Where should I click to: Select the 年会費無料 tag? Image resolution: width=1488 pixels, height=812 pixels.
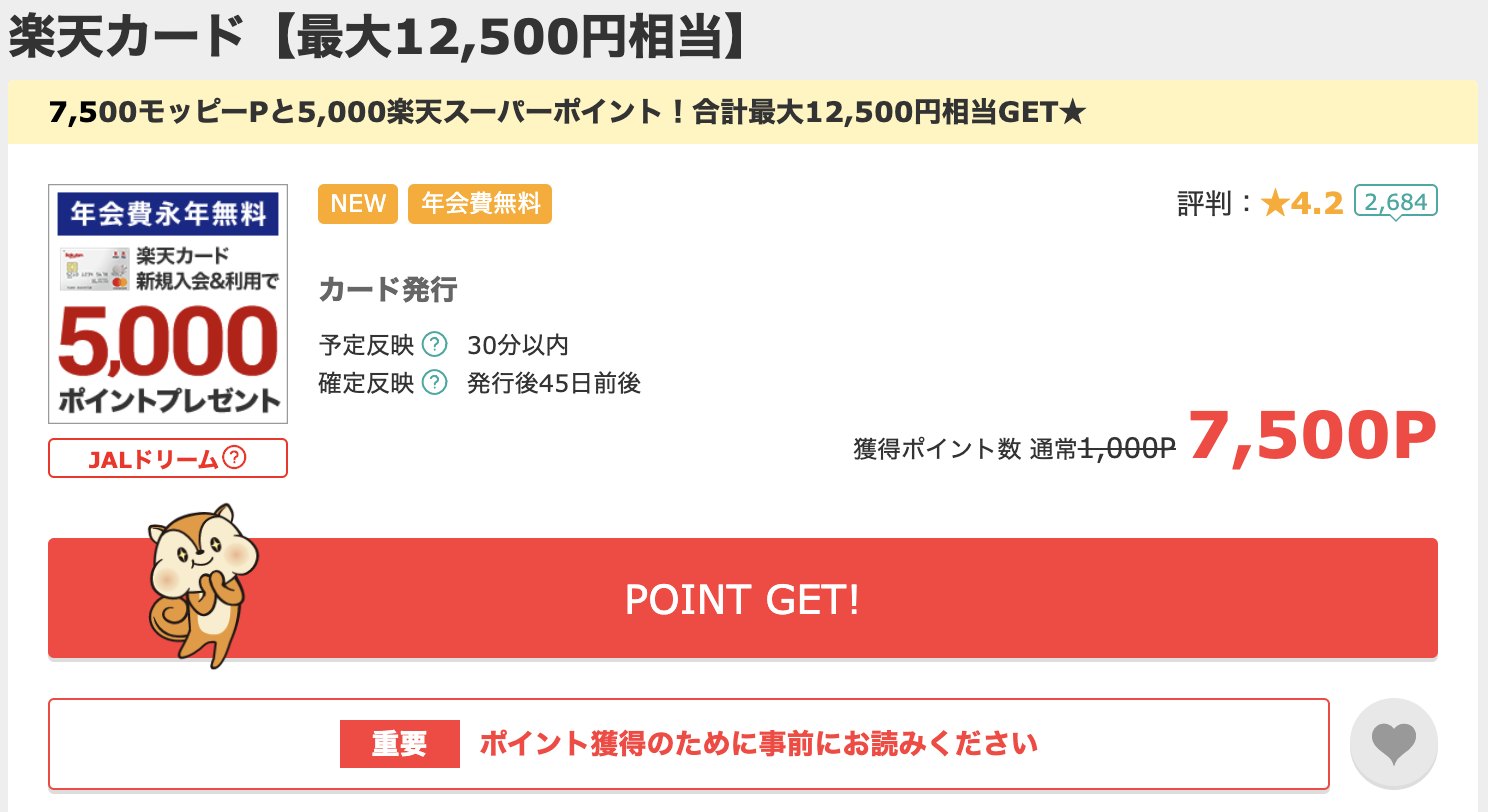click(480, 204)
